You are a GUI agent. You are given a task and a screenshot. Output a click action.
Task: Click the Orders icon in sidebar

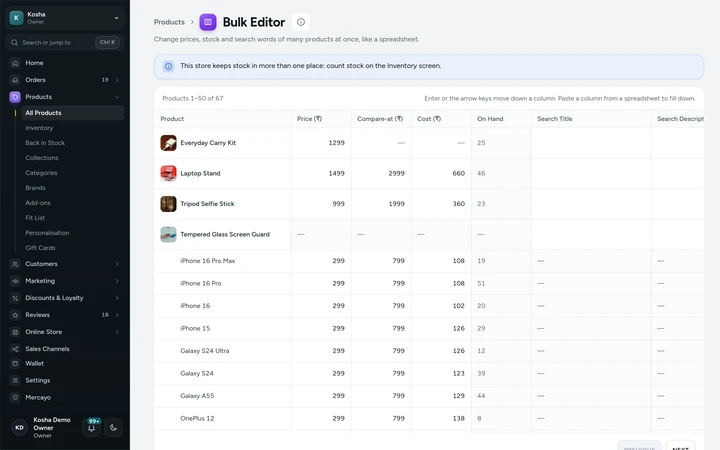point(15,80)
